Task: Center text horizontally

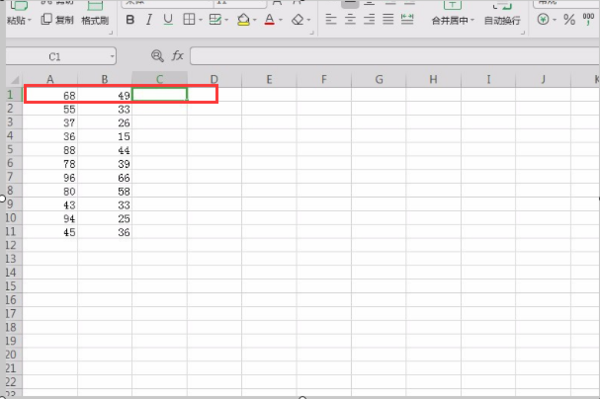Action: pyautogui.click(x=350, y=19)
